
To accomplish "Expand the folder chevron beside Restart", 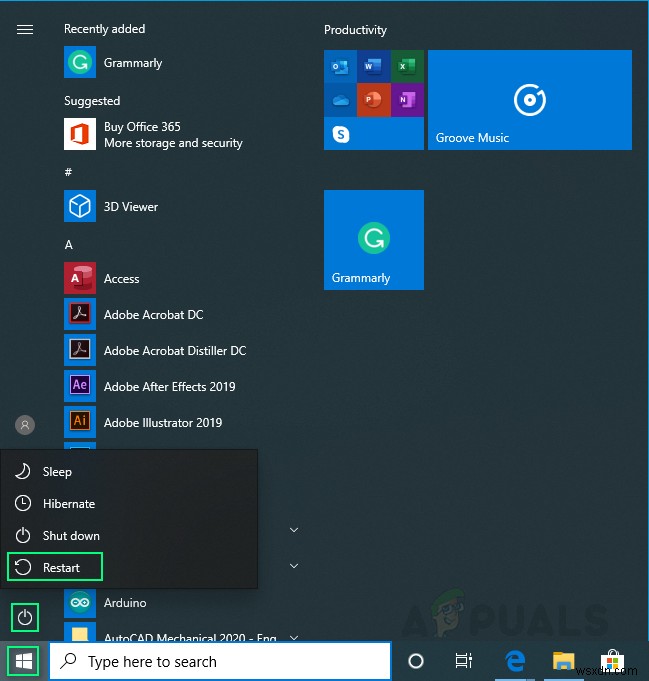I will click(294, 566).
